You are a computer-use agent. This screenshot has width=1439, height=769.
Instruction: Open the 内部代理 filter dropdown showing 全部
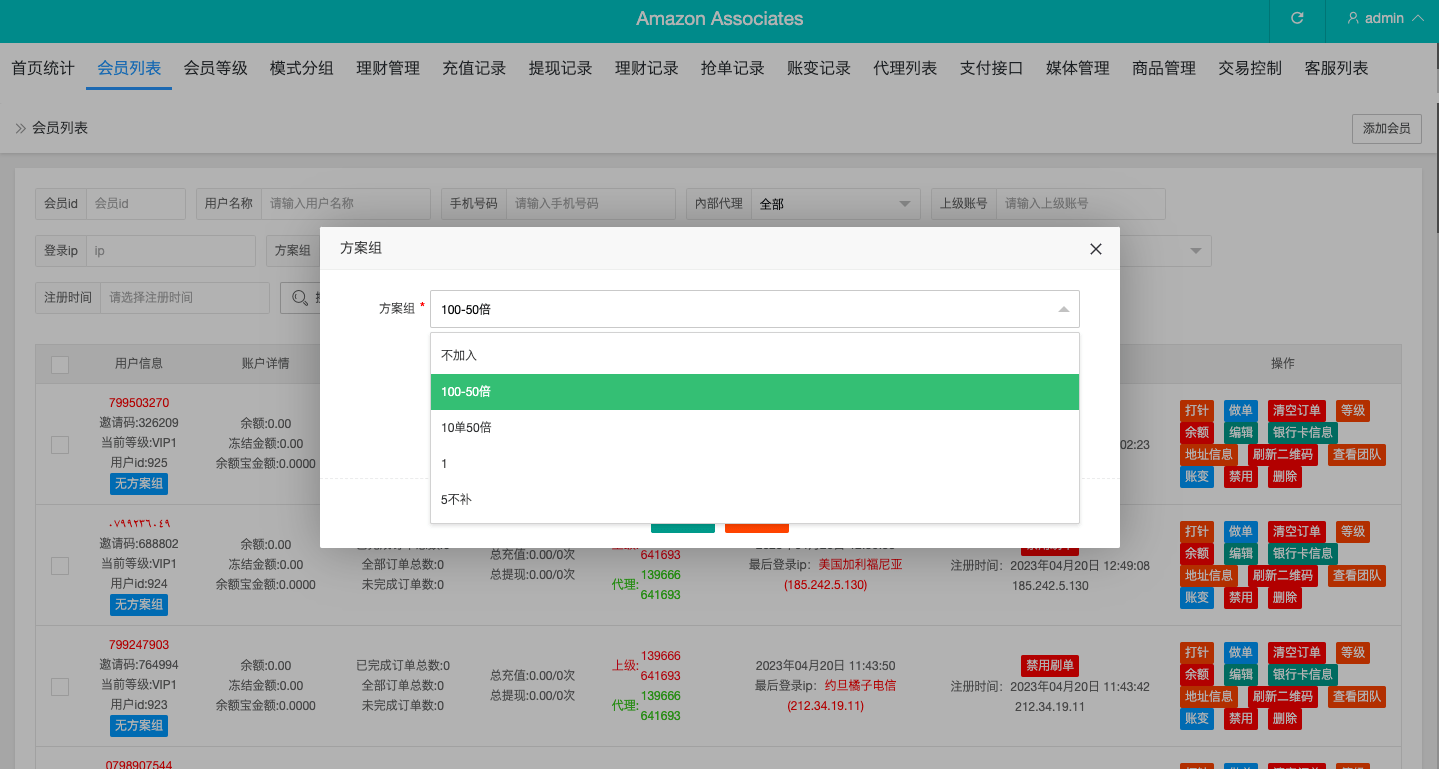pyautogui.click(x=835, y=203)
